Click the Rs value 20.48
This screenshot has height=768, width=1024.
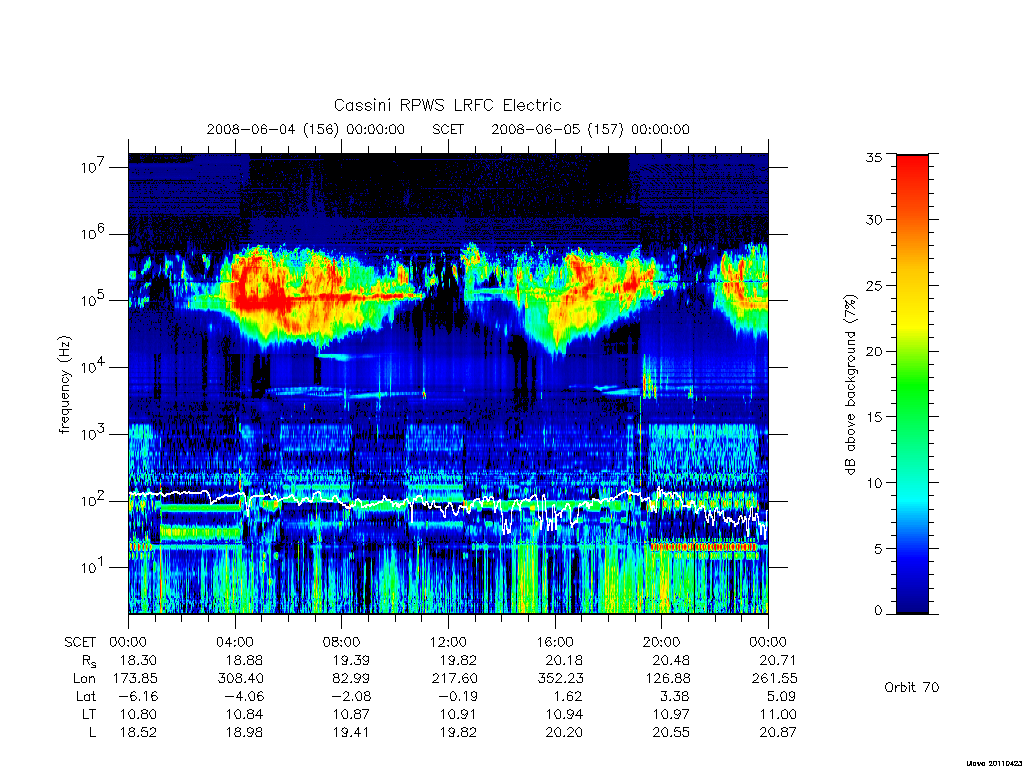671,660
